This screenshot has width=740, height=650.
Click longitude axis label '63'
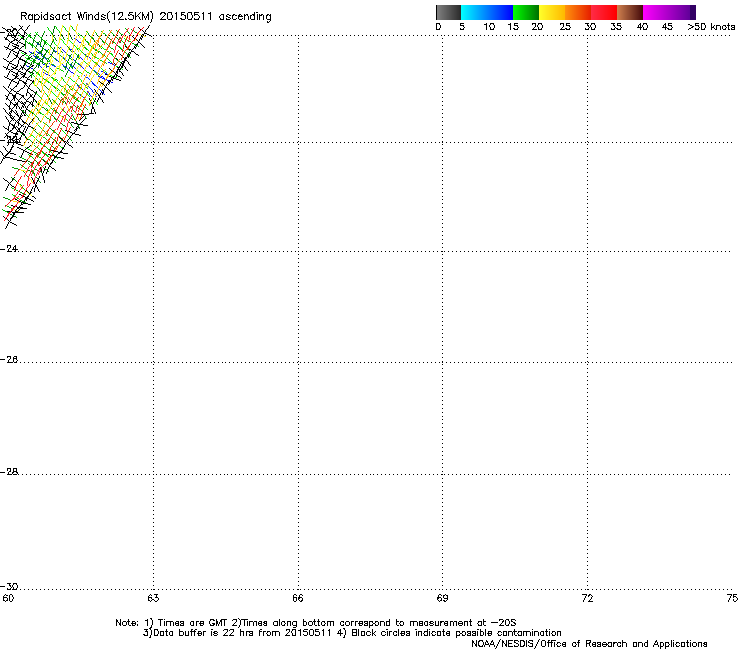click(153, 599)
